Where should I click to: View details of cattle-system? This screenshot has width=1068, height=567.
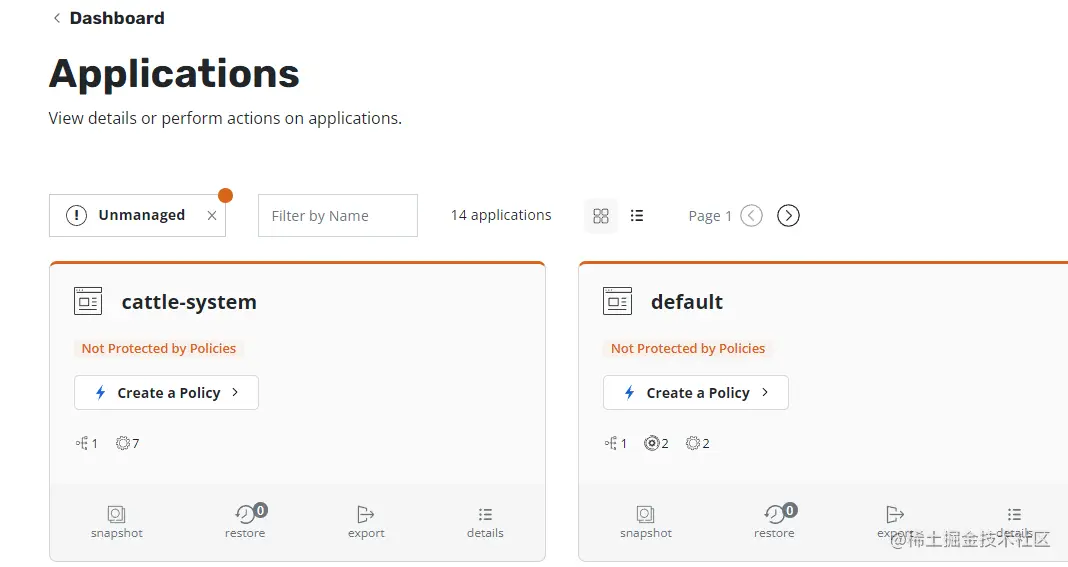click(x=485, y=522)
